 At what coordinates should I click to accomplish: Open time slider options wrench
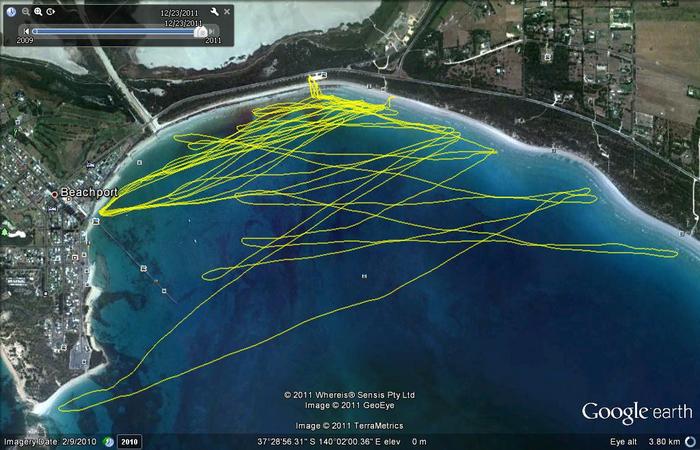pos(213,12)
